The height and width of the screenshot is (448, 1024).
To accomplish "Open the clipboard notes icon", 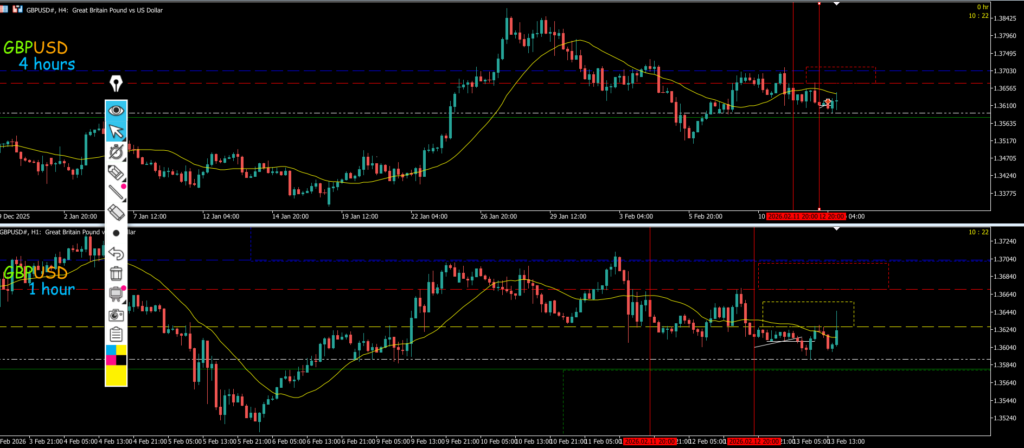I will [116, 334].
